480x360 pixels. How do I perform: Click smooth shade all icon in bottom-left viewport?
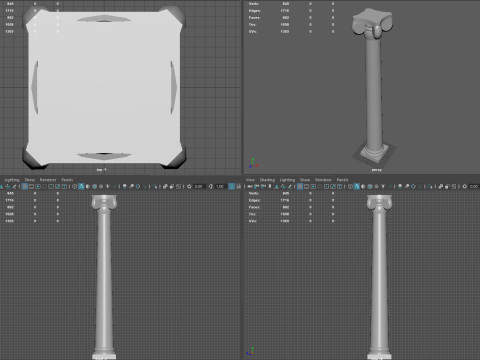click(81, 187)
